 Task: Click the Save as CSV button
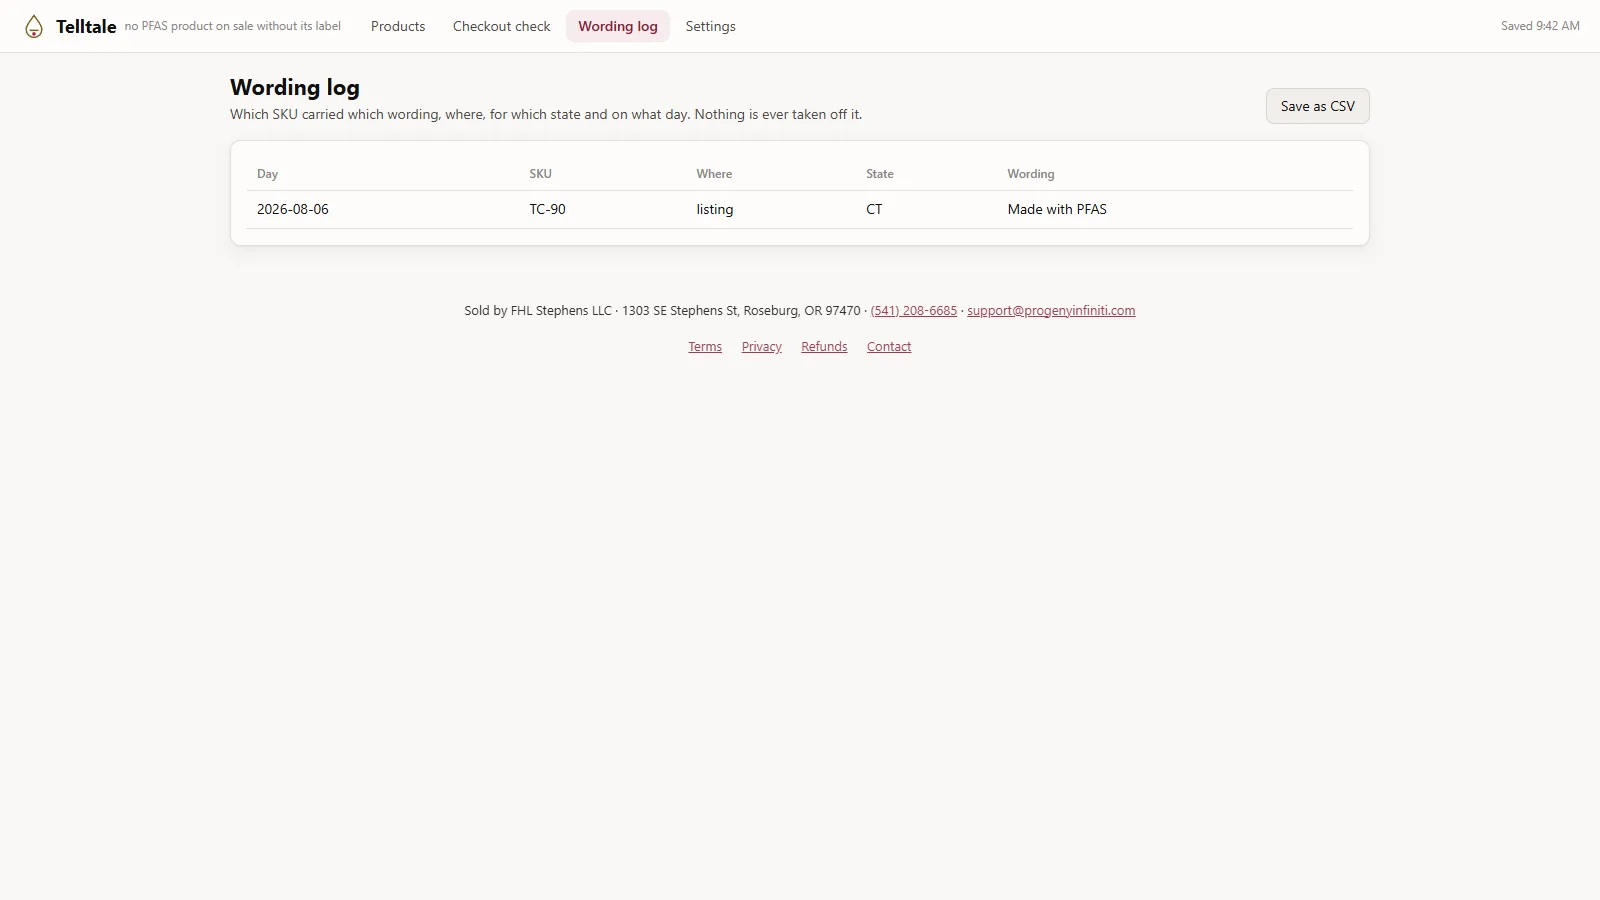(1317, 106)
